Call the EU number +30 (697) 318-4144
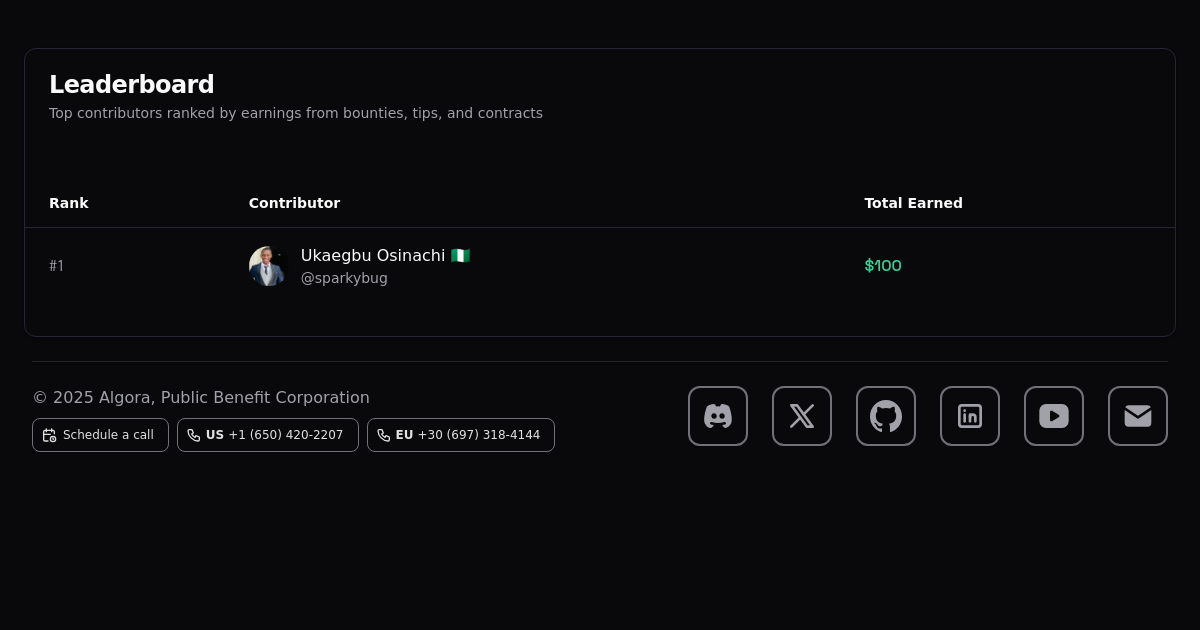This screenshot has width=1200, height=630. pyautogui.click(x=478, y=435)
